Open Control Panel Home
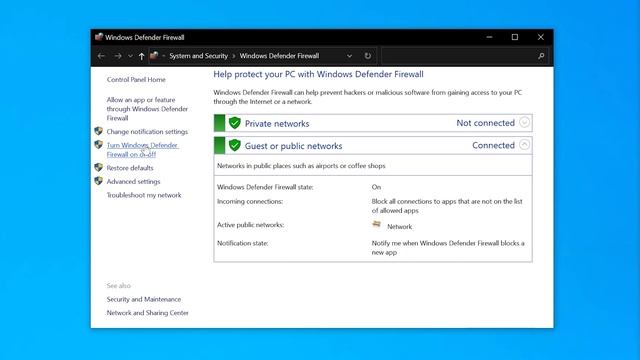Viewport: 640px width, 360px height. (x=136, y=80)
